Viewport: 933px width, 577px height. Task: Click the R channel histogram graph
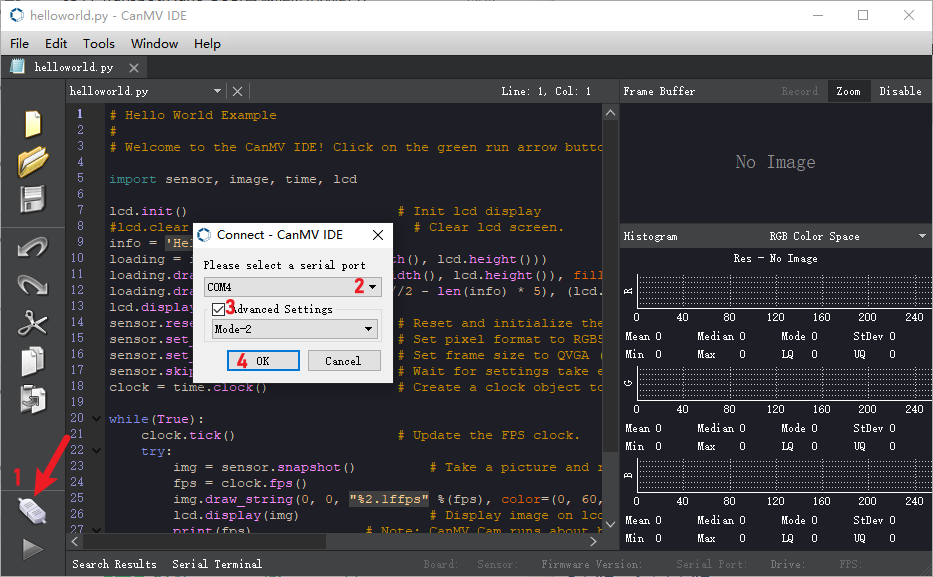tap(784, 291)
